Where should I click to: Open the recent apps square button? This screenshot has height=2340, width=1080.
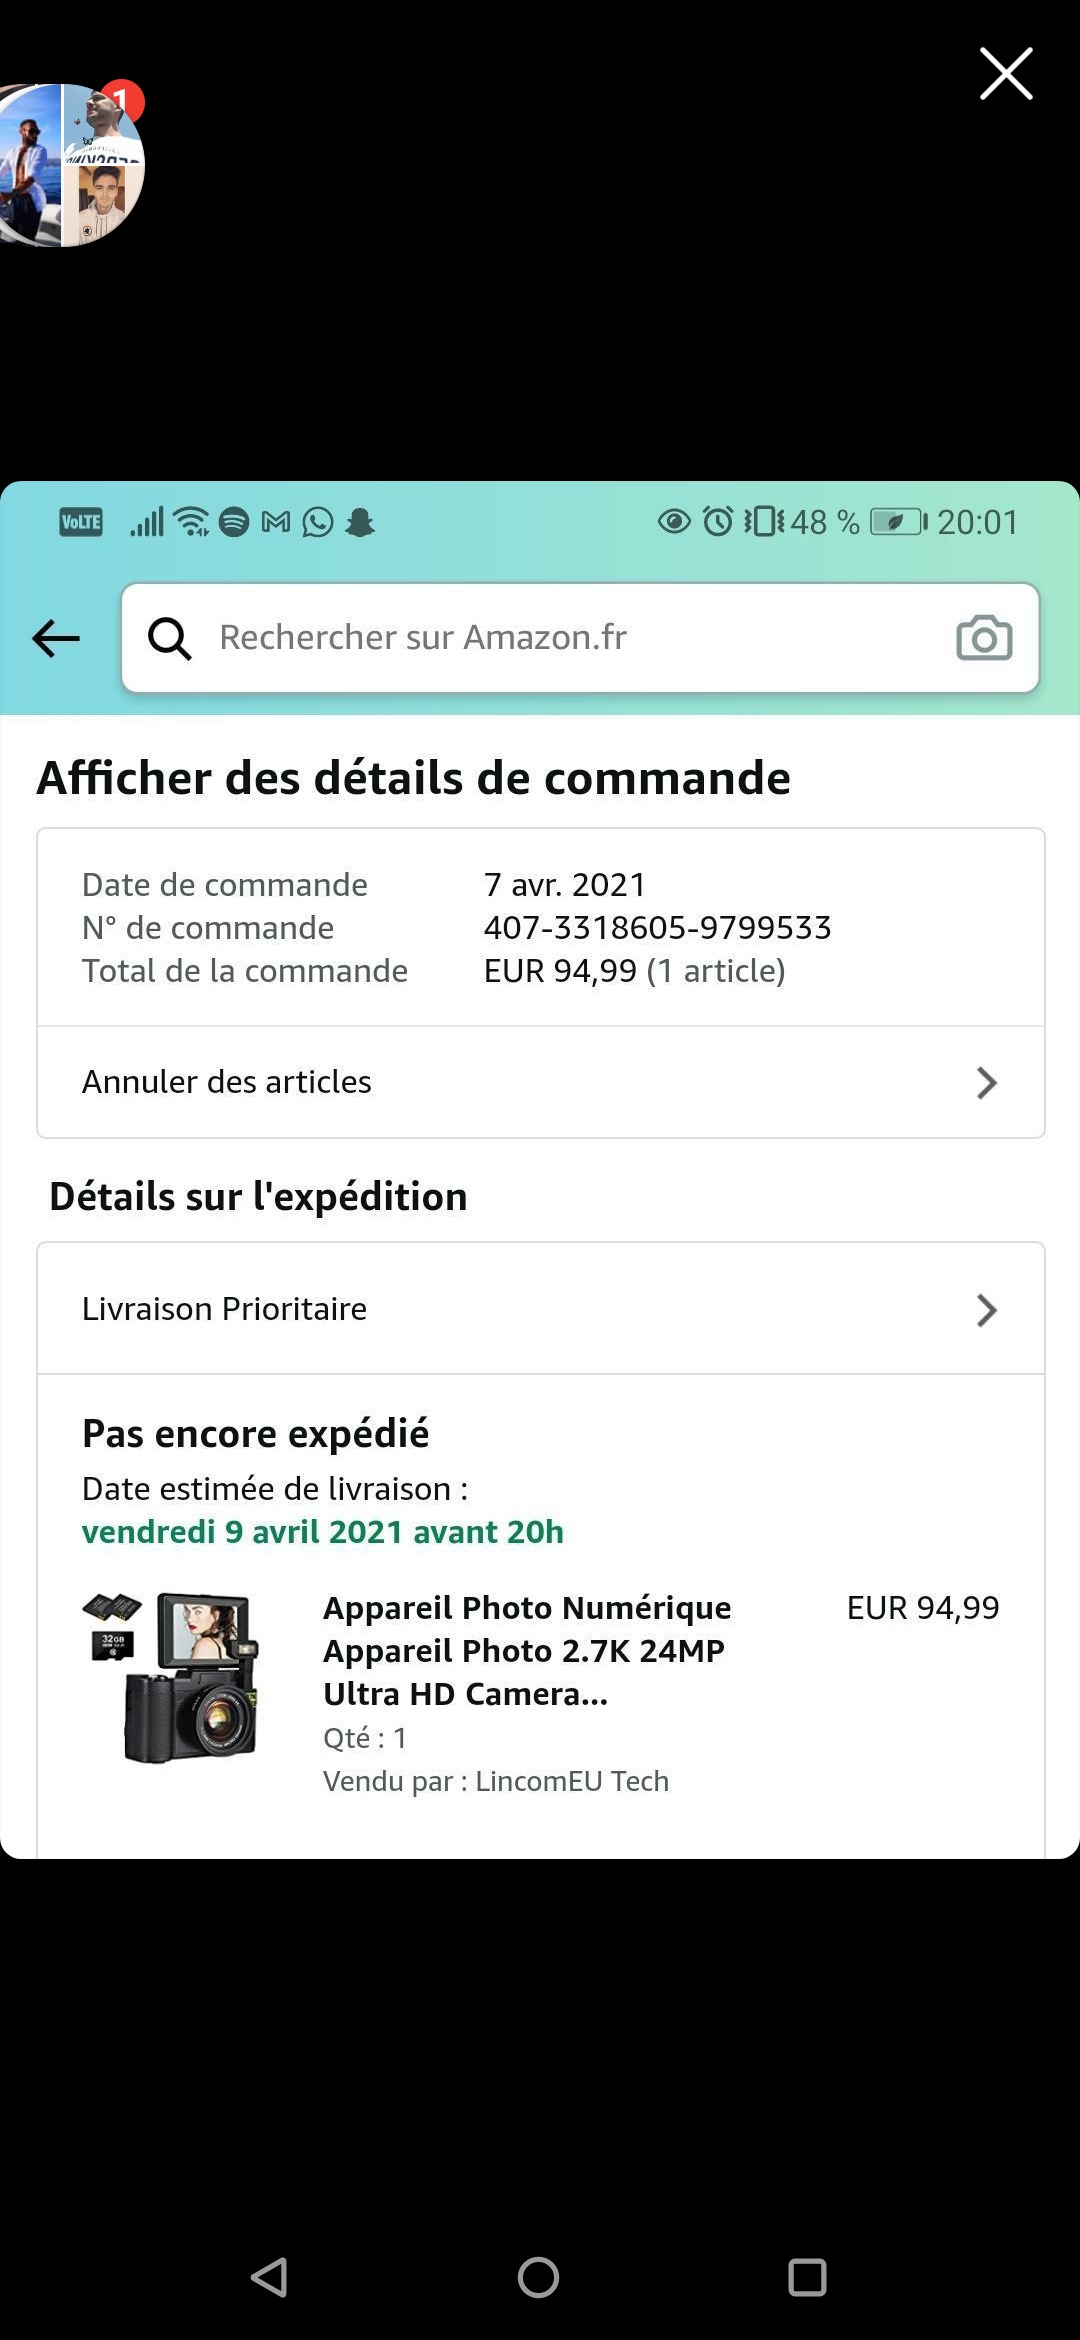[x=807, y=2277]
